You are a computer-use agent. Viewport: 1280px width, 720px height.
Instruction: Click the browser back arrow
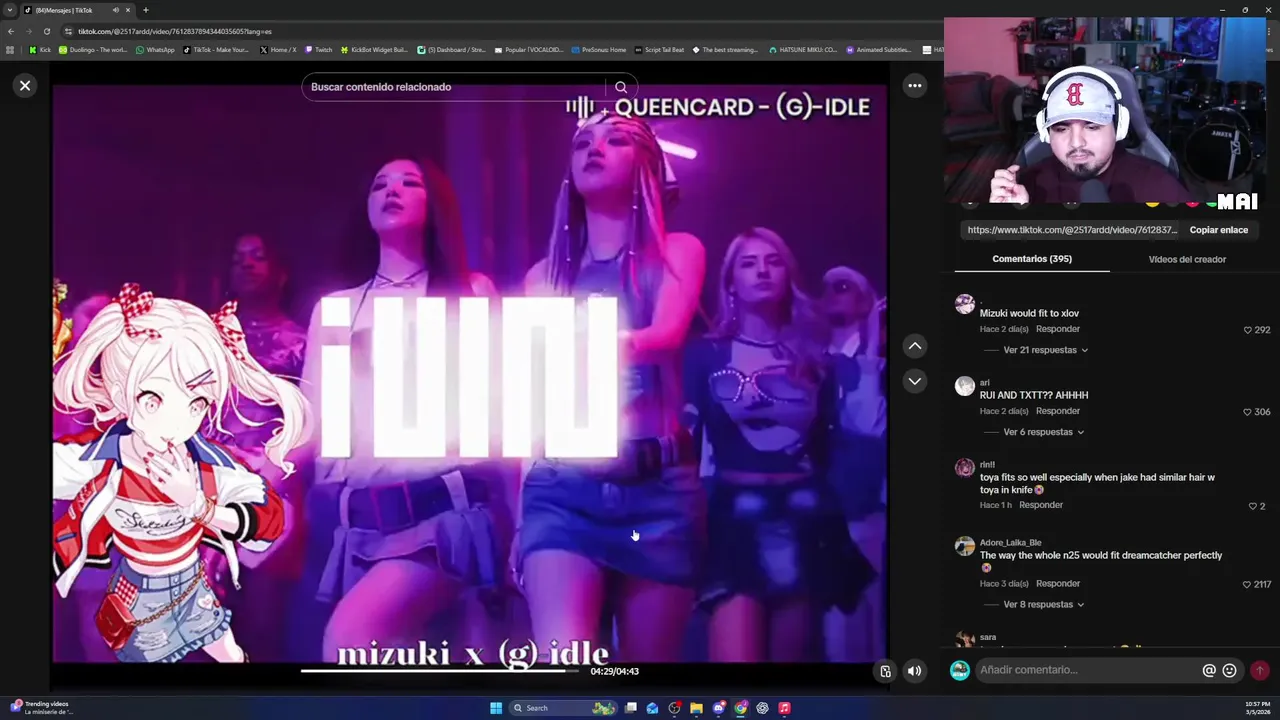(11, 31)
